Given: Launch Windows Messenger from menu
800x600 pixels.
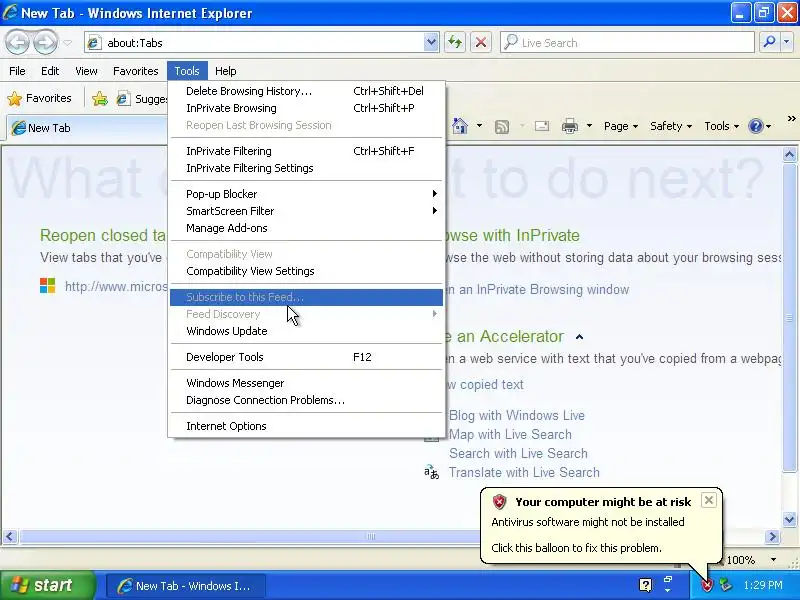Looking at the screenshot, I should click(306, 383).
